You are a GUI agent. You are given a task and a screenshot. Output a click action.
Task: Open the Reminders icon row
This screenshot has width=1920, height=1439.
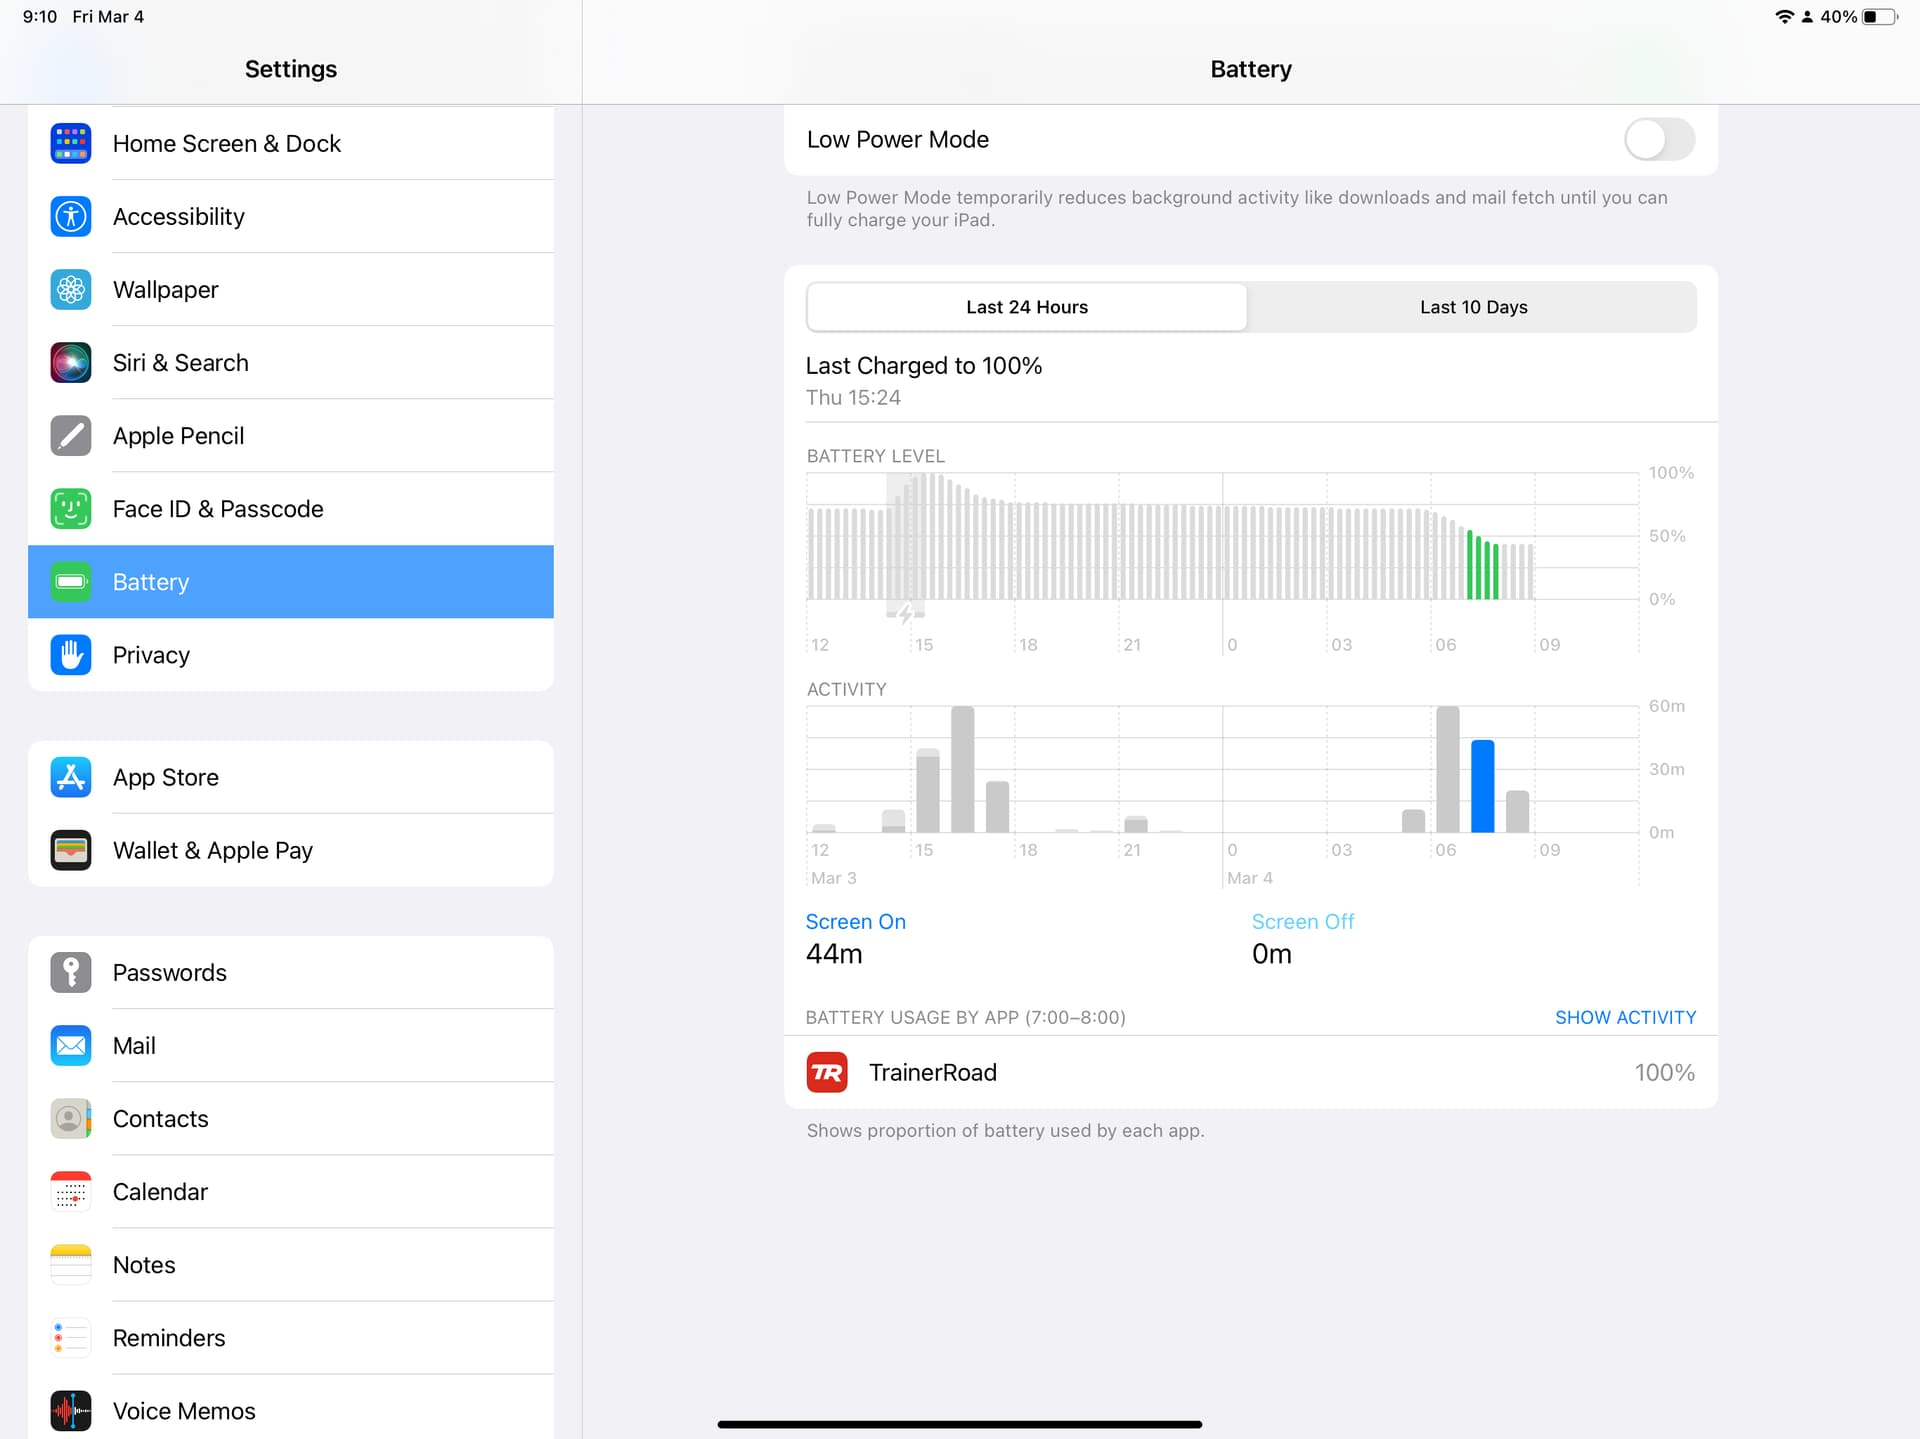pos(291,1338)
